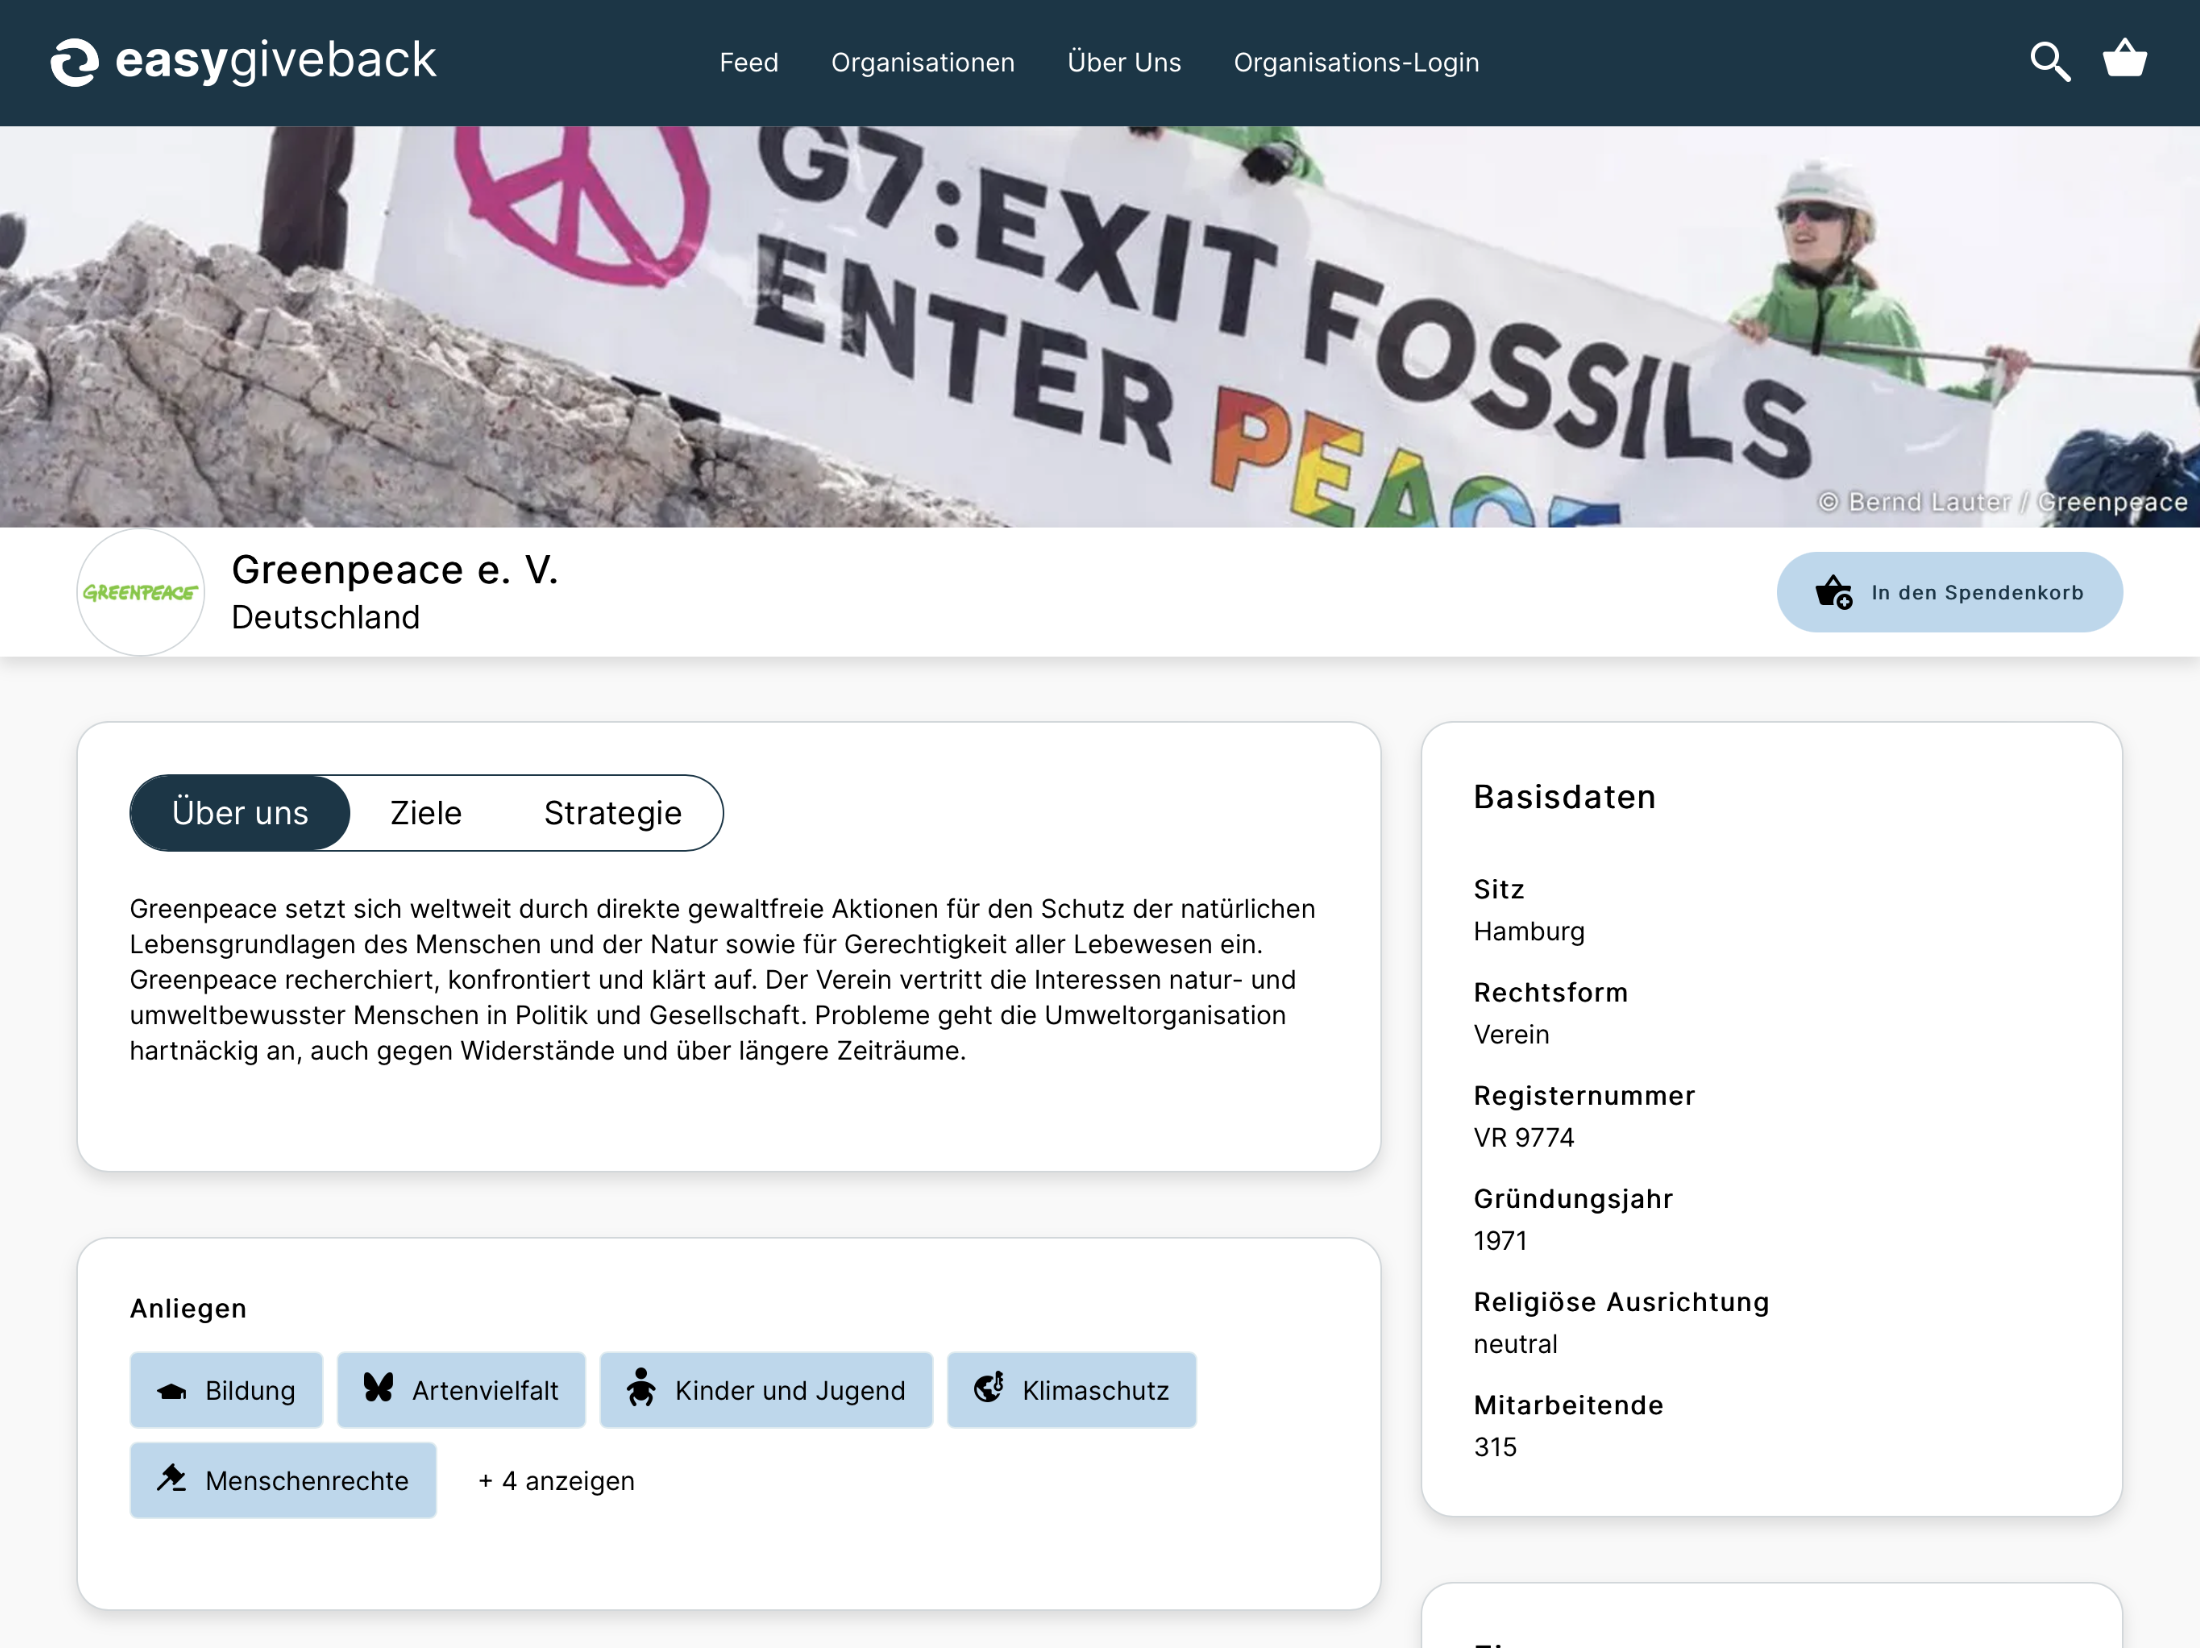Switch to the Ziele tab
This screenshot has height=1648, width=2200.
click(x=426, y=813)
